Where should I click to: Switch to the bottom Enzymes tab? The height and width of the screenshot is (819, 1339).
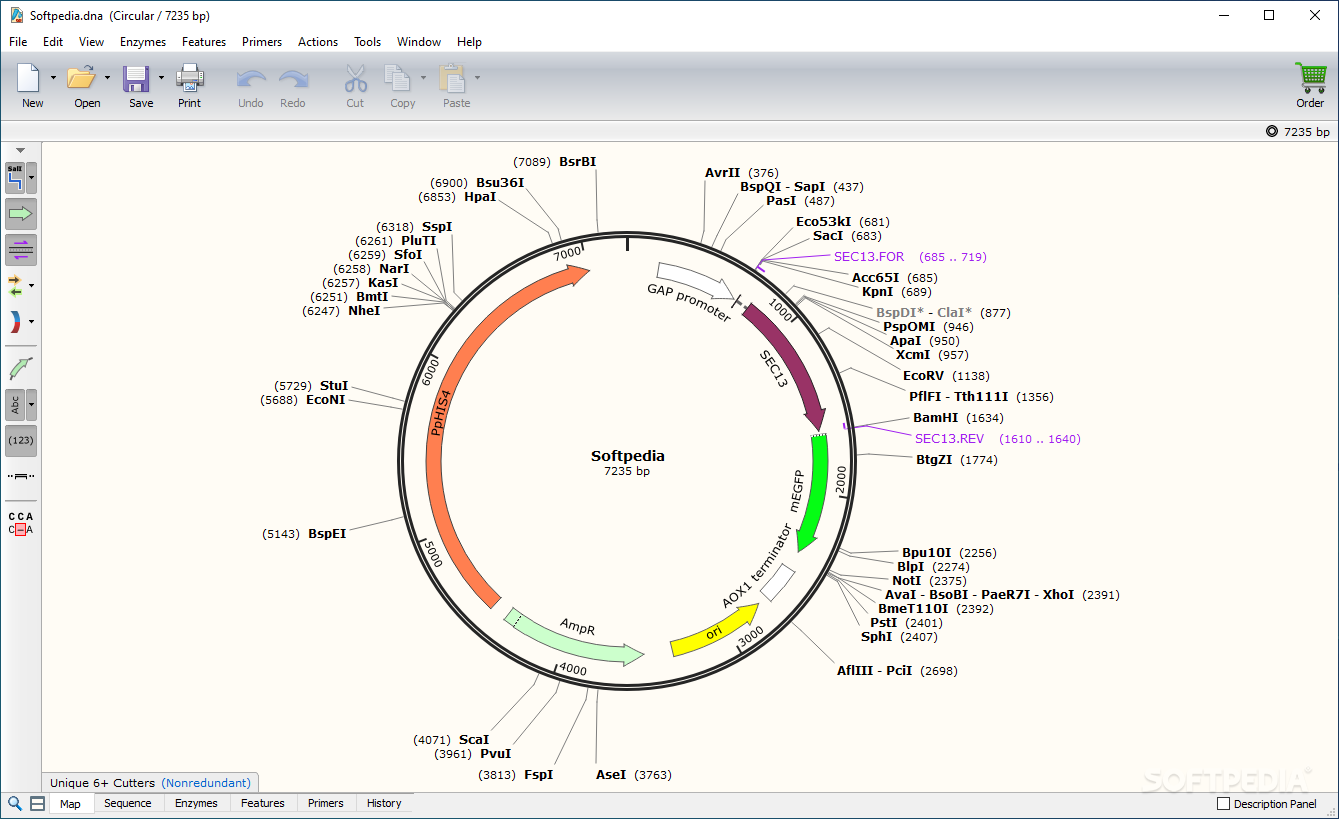tap(196, 803)
